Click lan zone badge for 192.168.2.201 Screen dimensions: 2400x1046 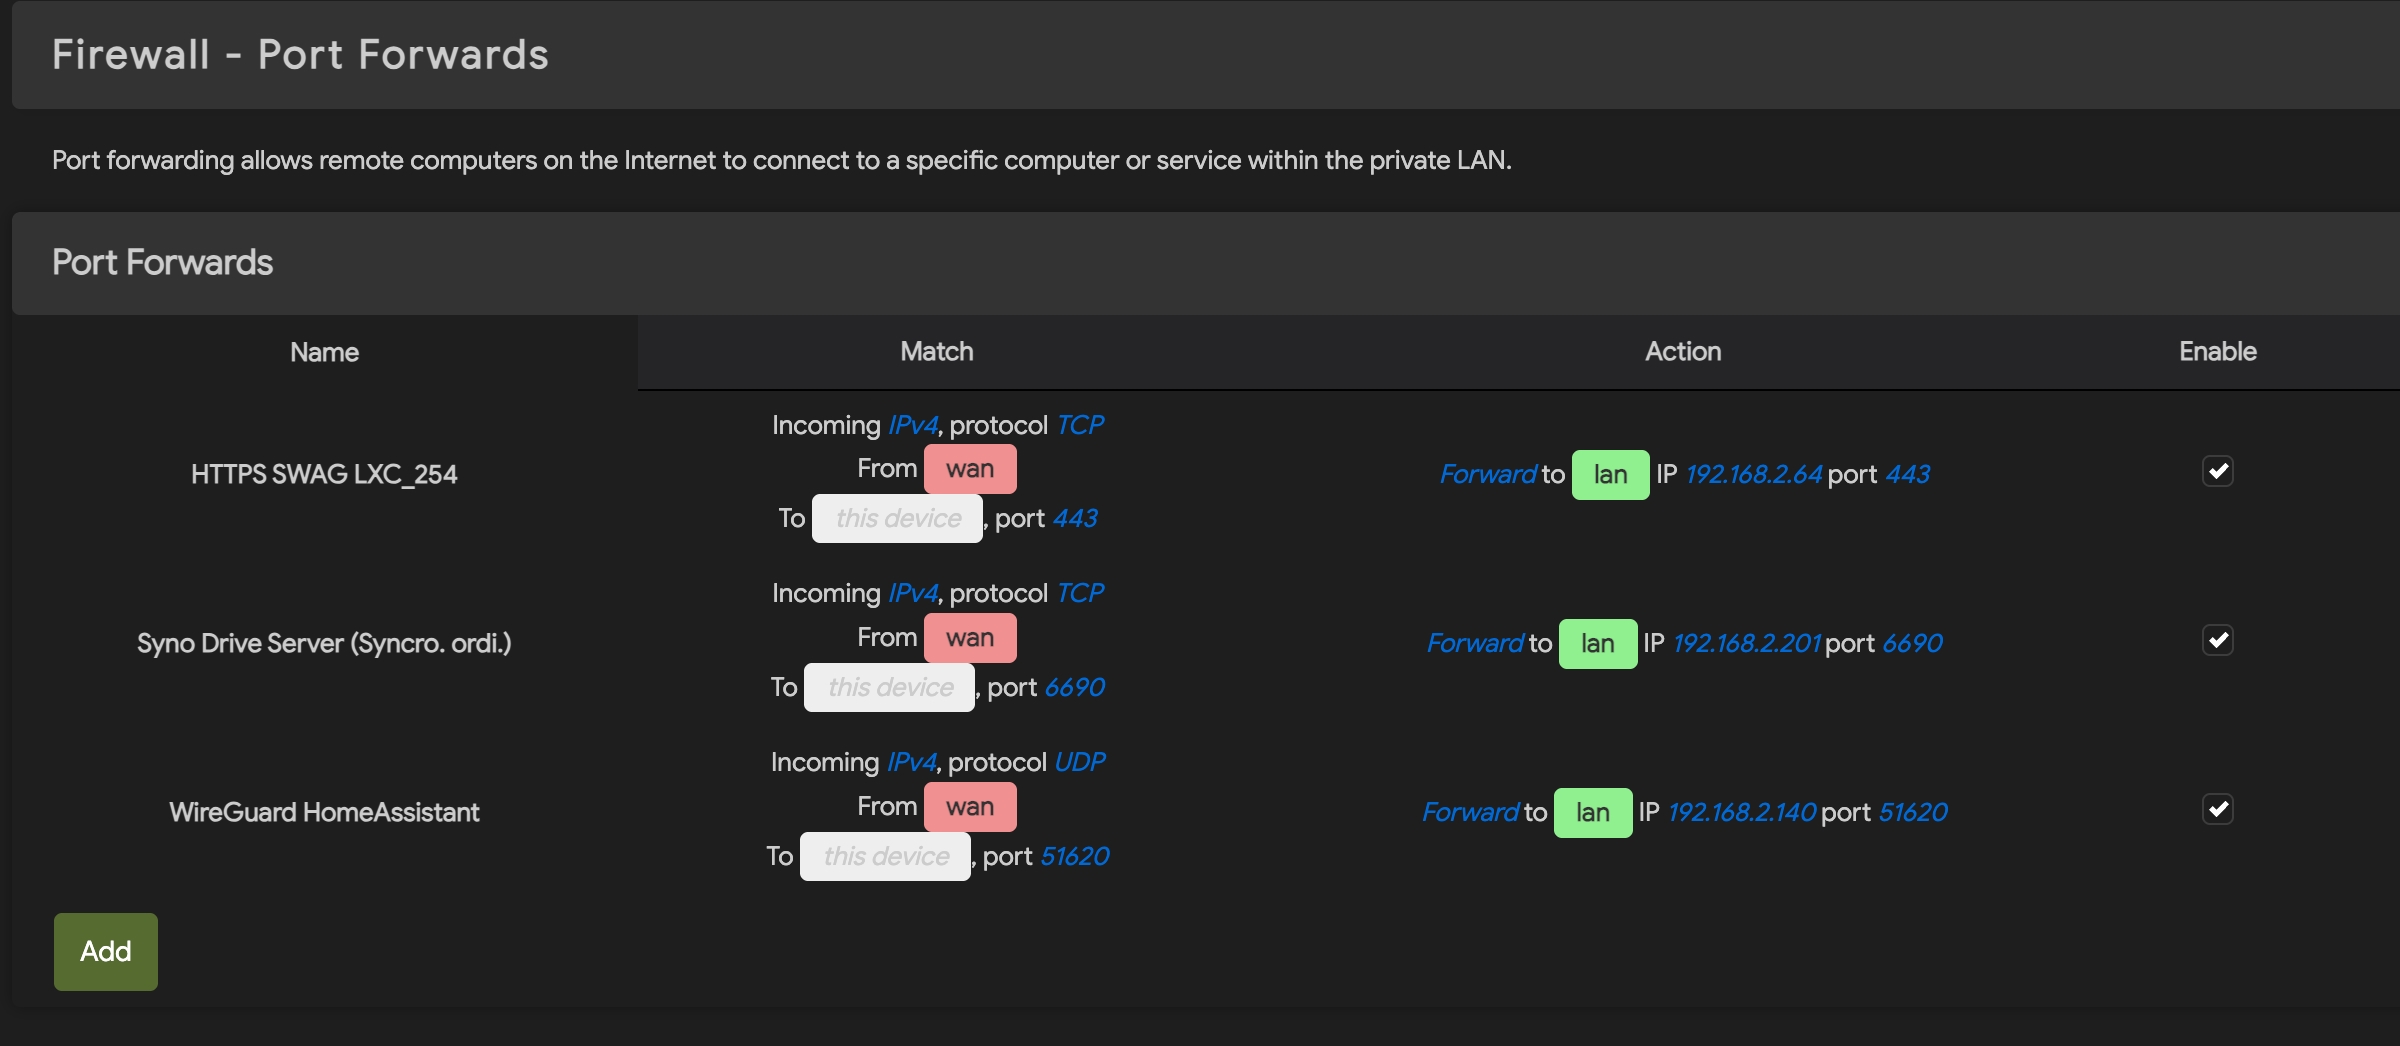pos(1597,644)
